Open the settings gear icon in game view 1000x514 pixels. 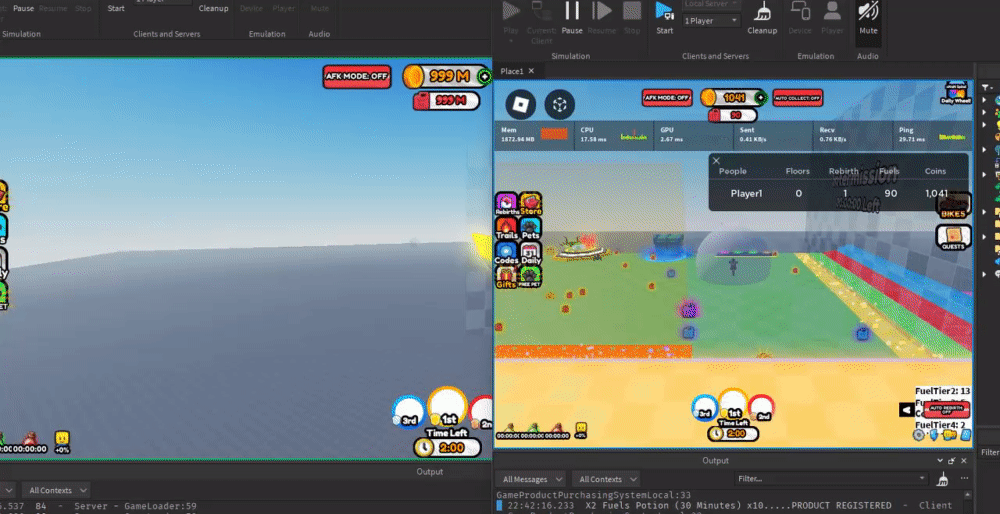pos(919,435)
